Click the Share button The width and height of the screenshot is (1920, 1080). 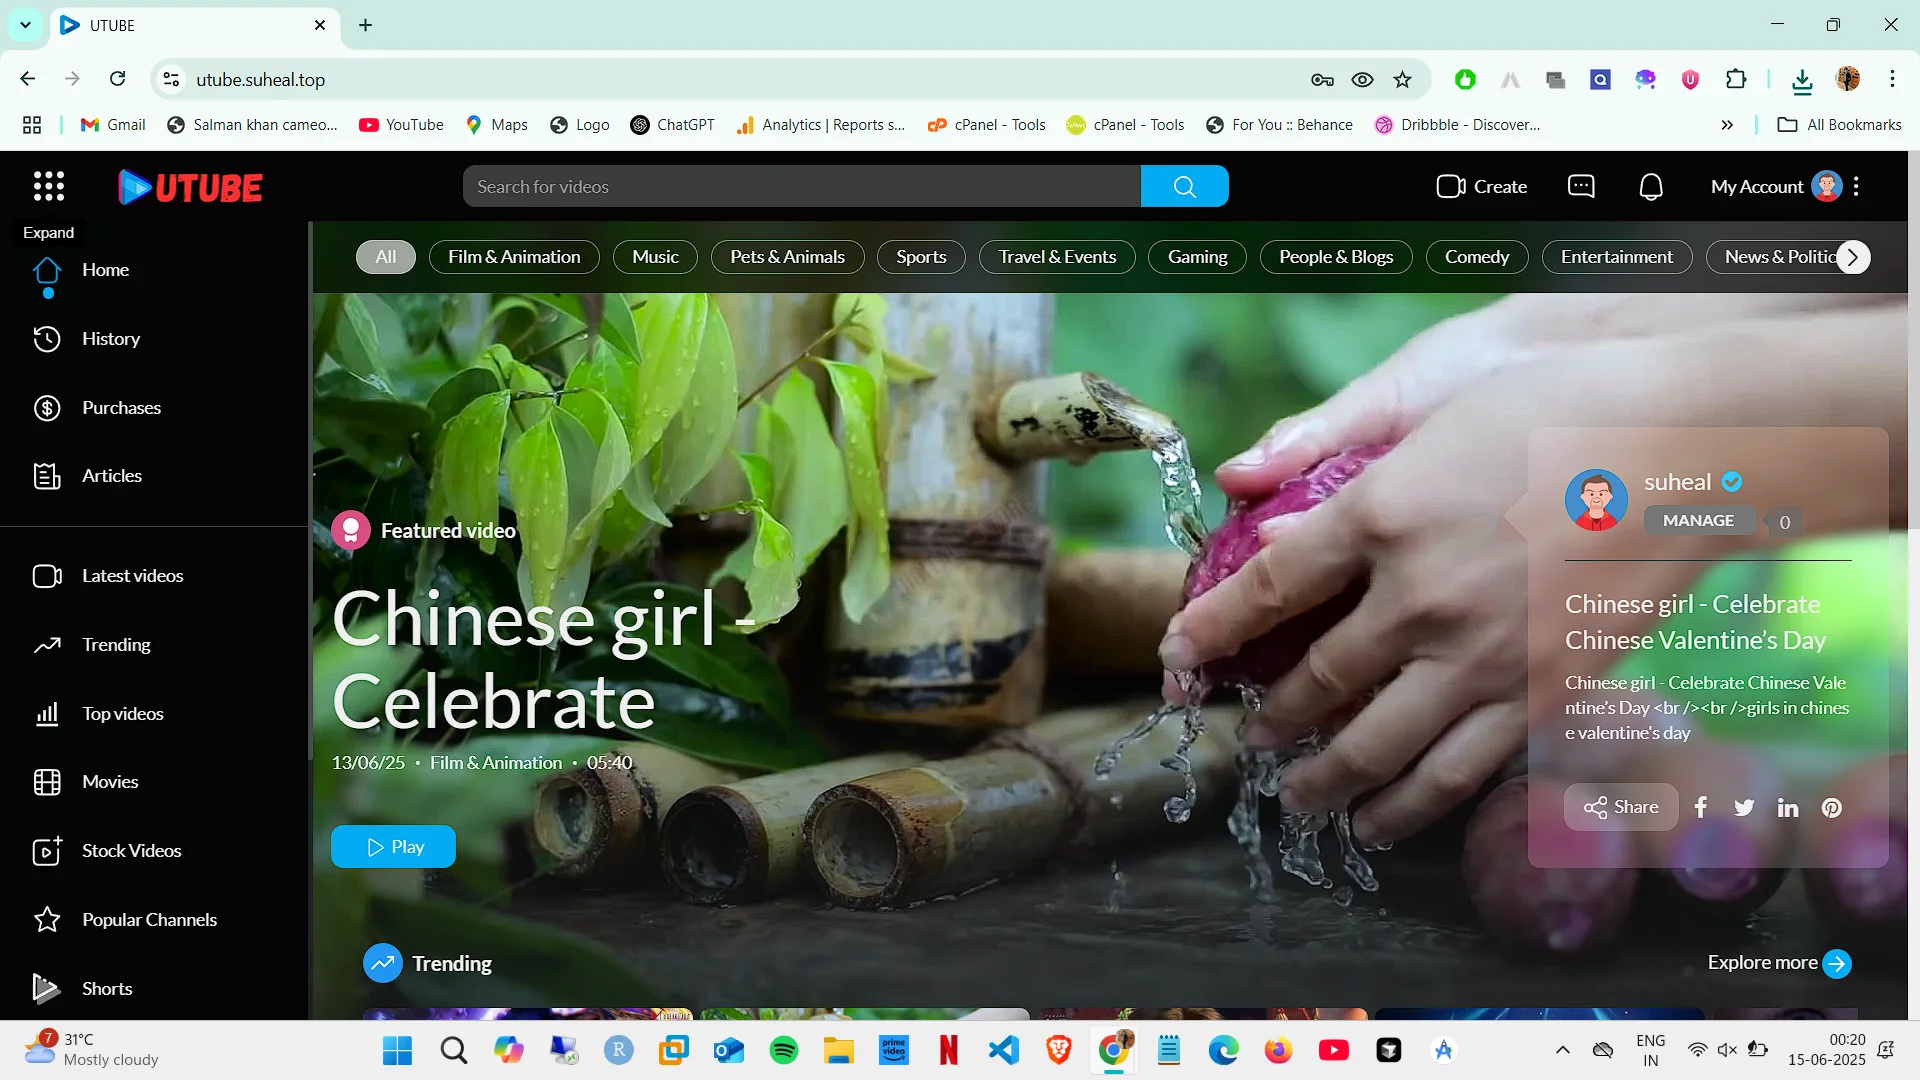1621,807
